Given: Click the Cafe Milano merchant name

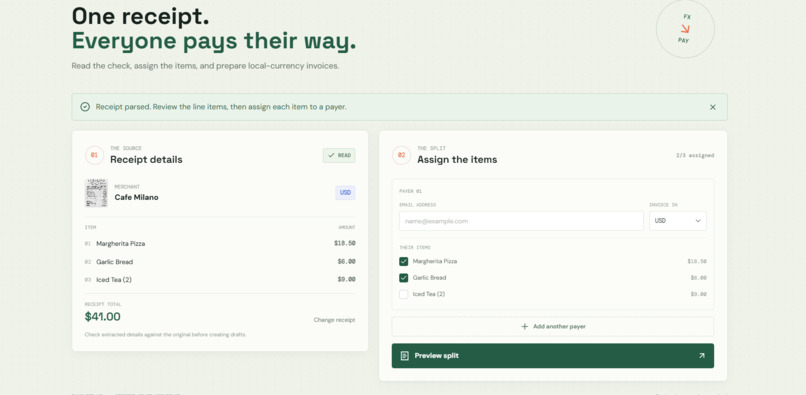Looking at the screenshot, I should point(136,198).
